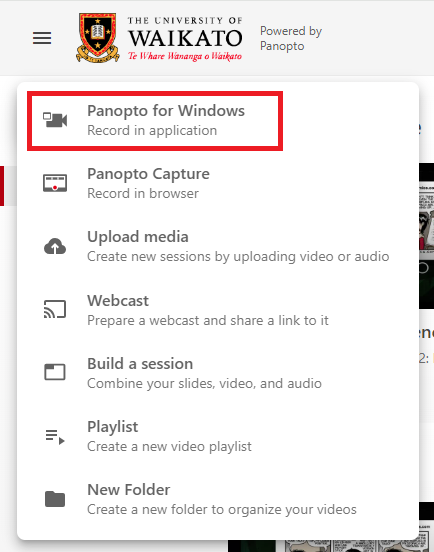The height and width of the screenshot is (552, 434).
Task: Choose Panopto Capture to record in browser
Action: (218, 183)
